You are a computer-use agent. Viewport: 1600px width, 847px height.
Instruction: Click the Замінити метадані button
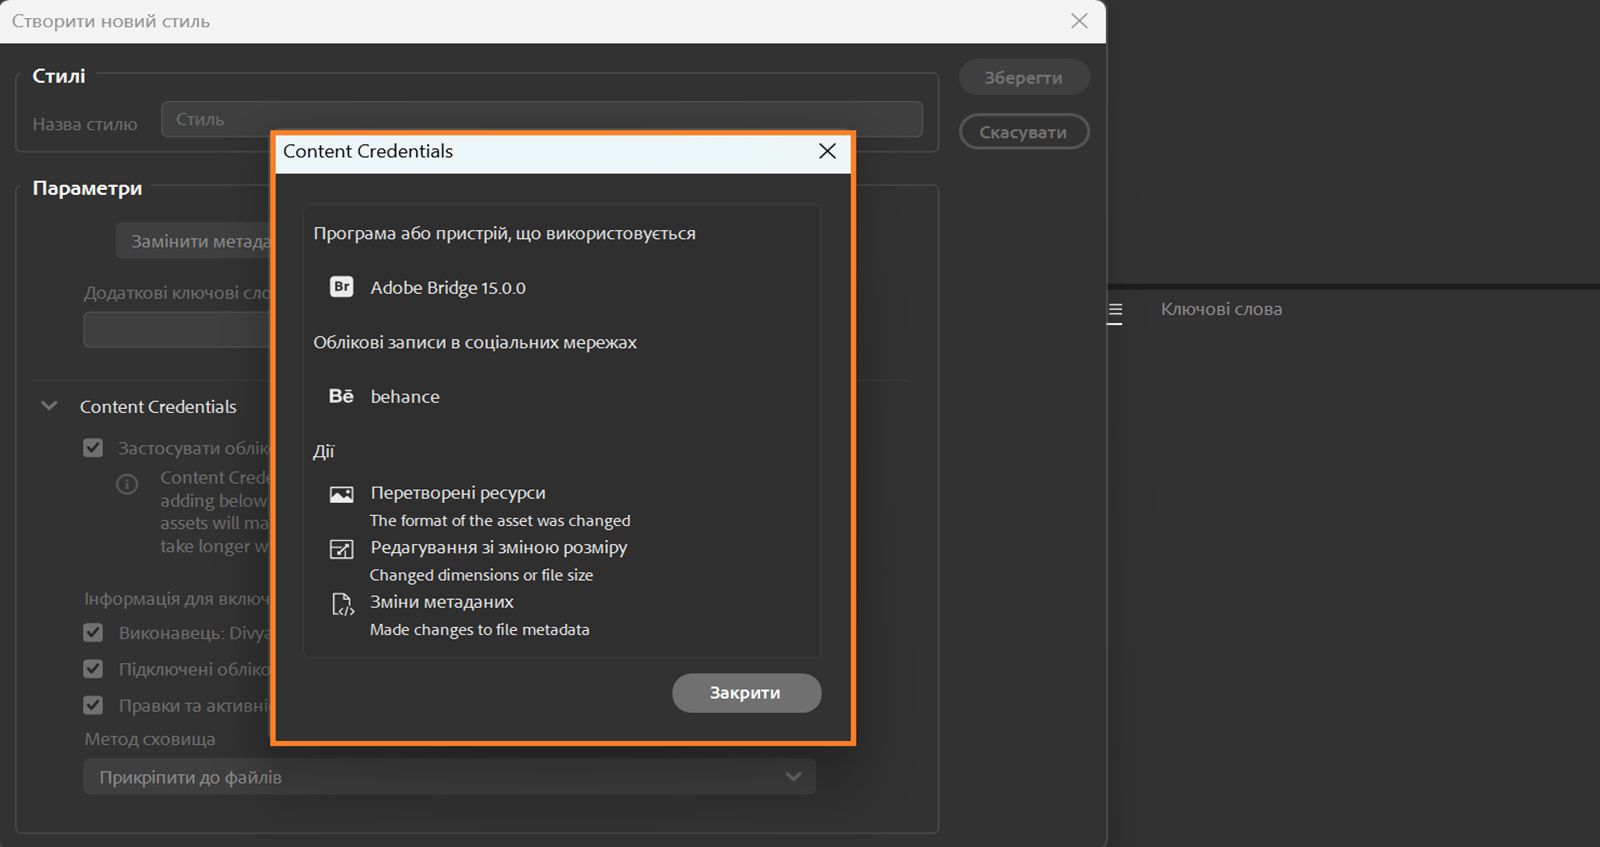pos(194,241)
